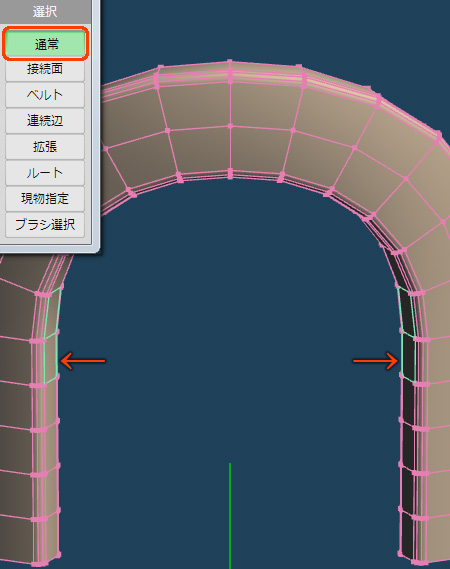Click the green vertical axis line

tap(230, 515)
